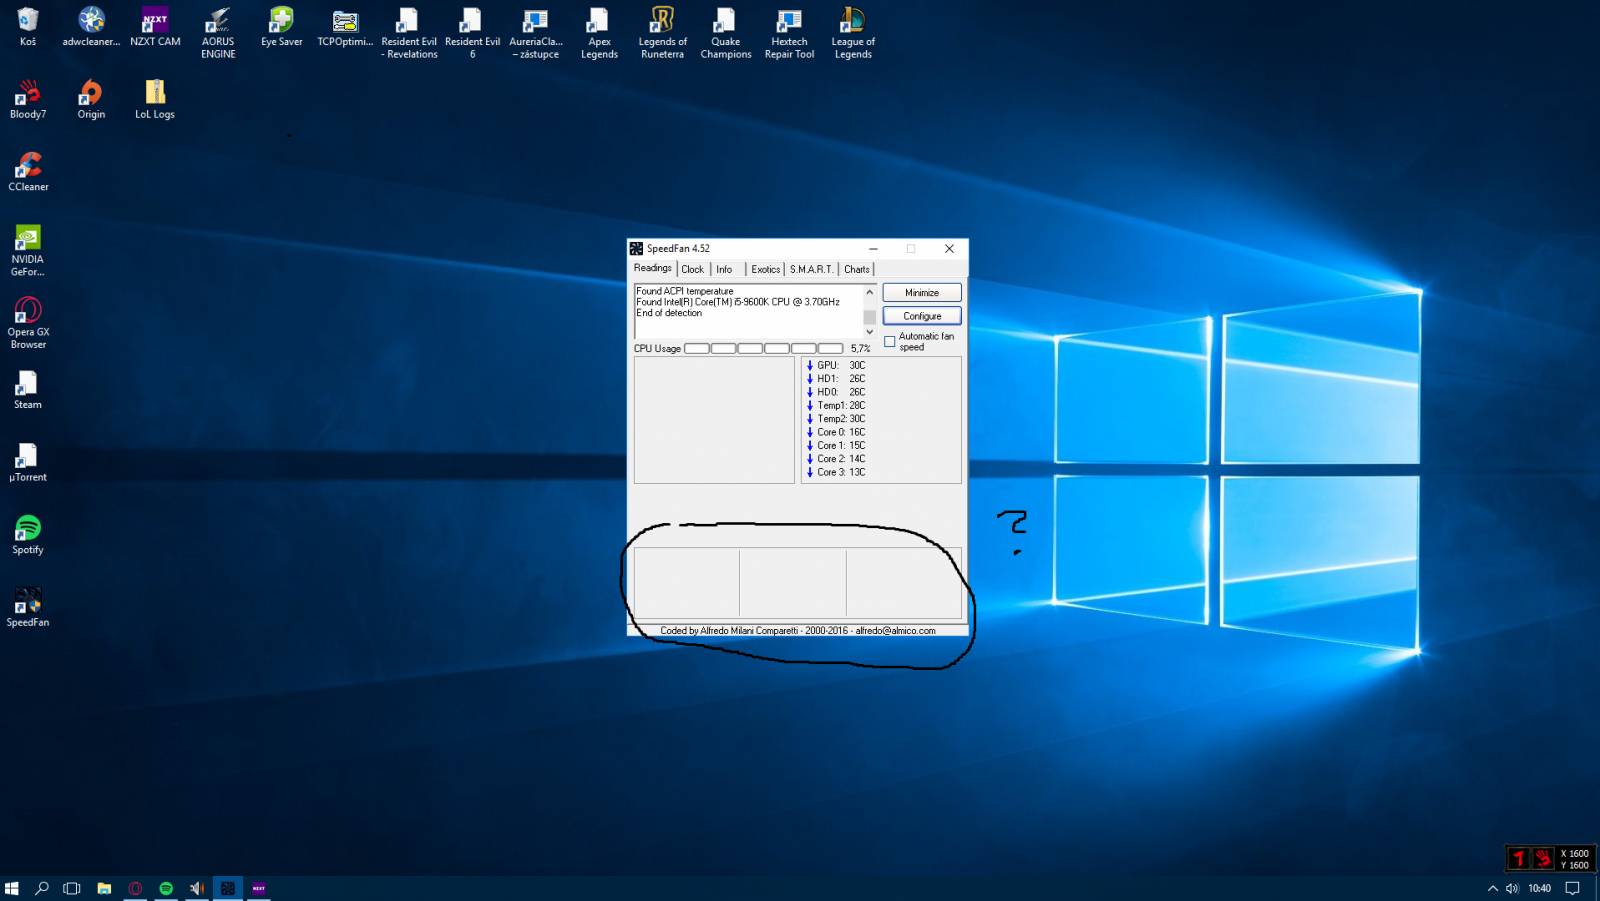Select the CCleaner desktop icon
The height and width of the screenshot is (901, 1600).
[x=28, y=172]
